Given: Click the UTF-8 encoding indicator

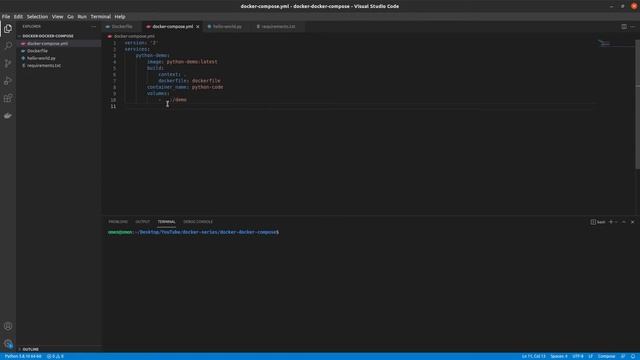Looking at the screenshot, I should pos(578,356).
